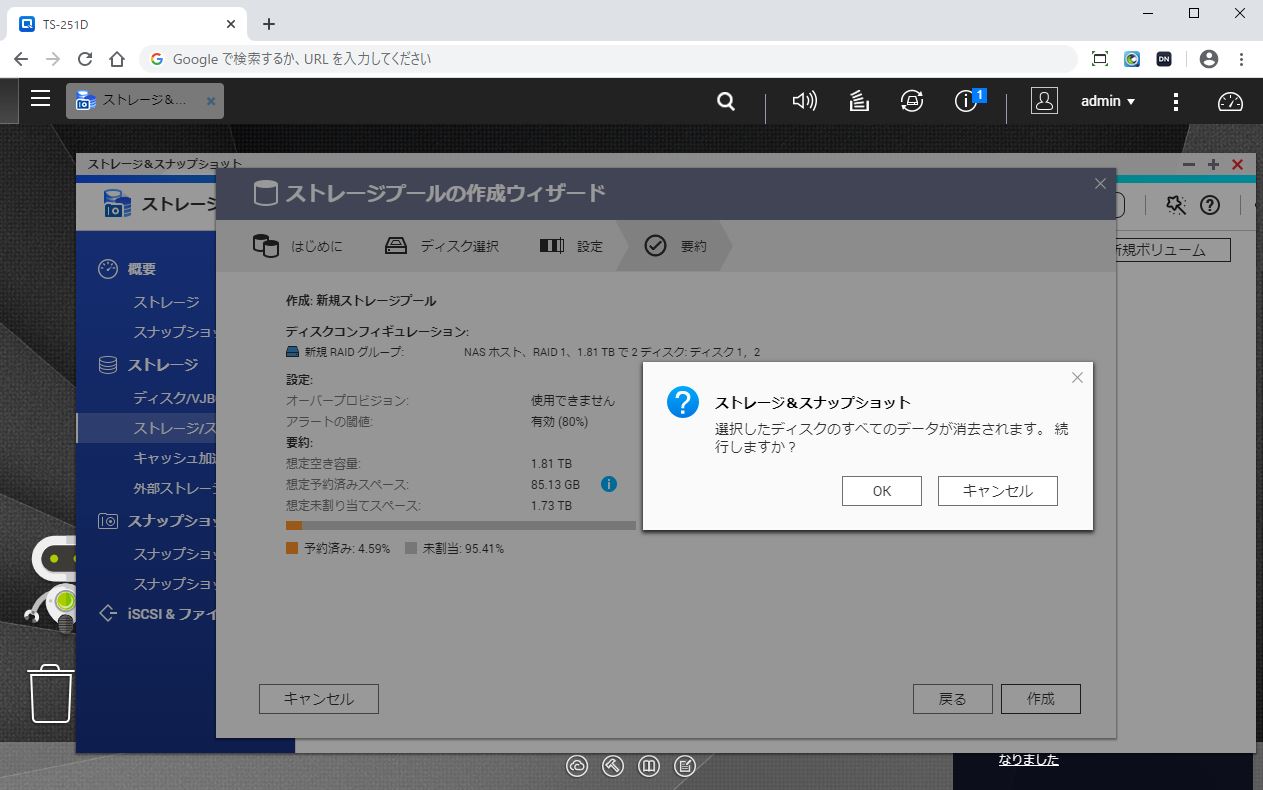Open the QTS main menu hamburger icon

[40, 99]
